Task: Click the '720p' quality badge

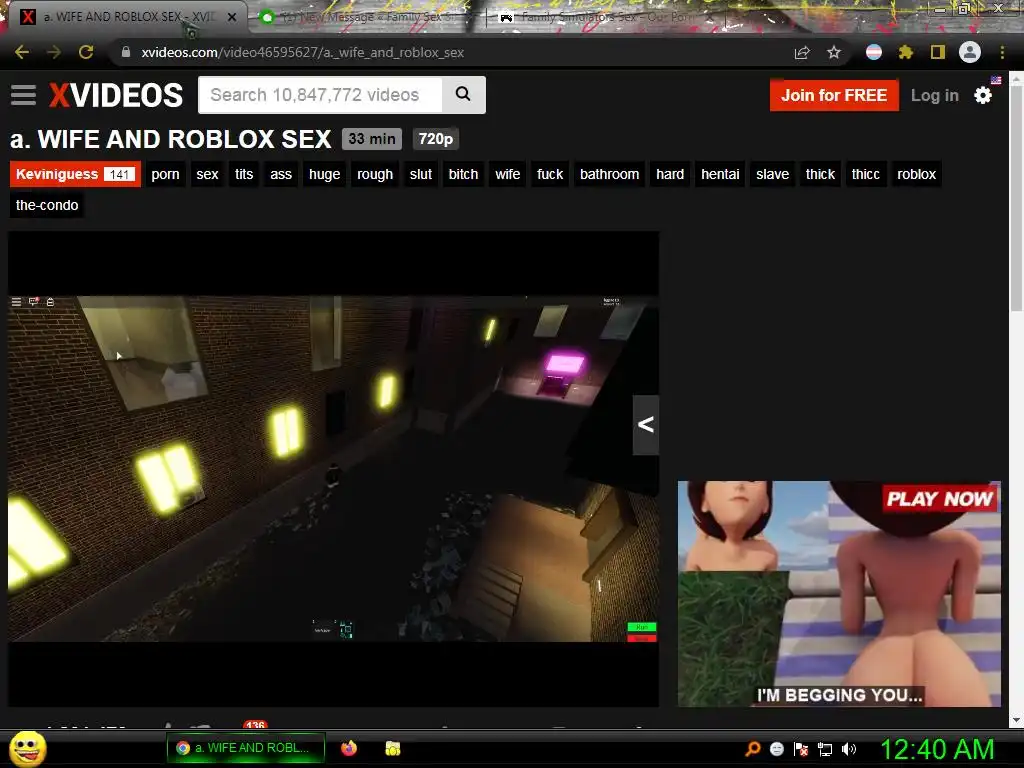Action: pos(436,139)
